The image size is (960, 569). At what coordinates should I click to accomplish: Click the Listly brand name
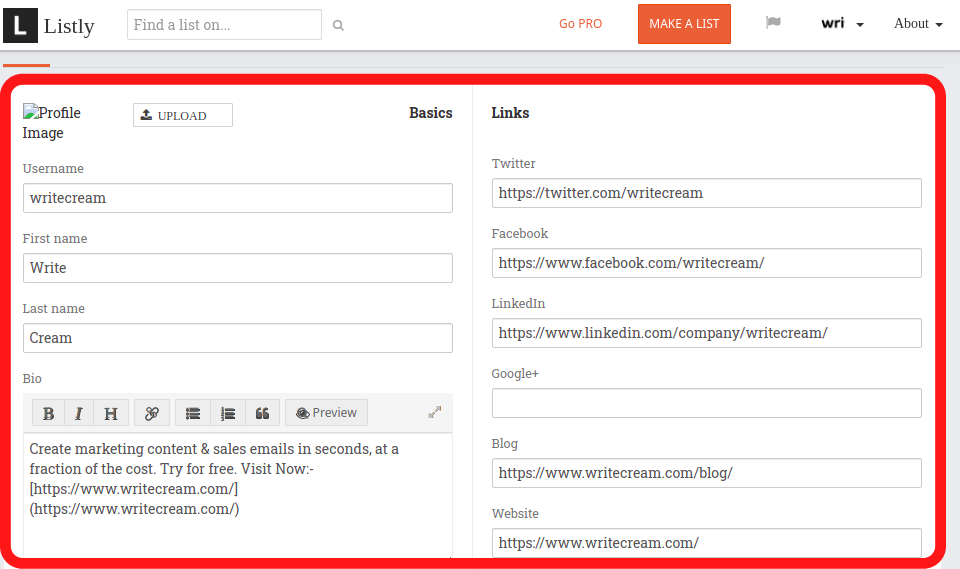[x=69, y=26]
